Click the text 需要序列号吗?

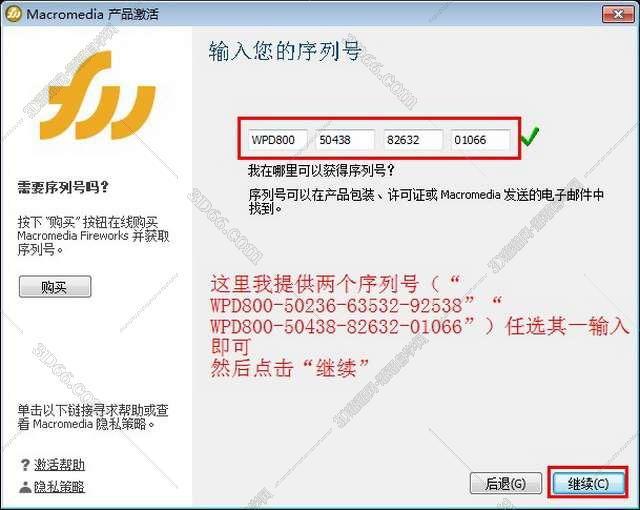[63, 187]
